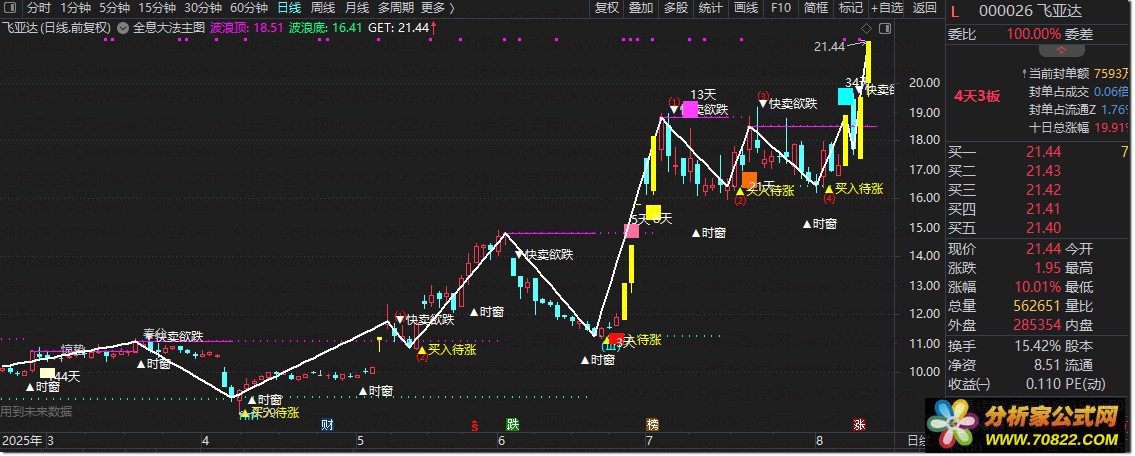This screenshot has width=1135, height=456.
Task: Open the 多周期 multi-period view
Action: (x=395, y=8)
